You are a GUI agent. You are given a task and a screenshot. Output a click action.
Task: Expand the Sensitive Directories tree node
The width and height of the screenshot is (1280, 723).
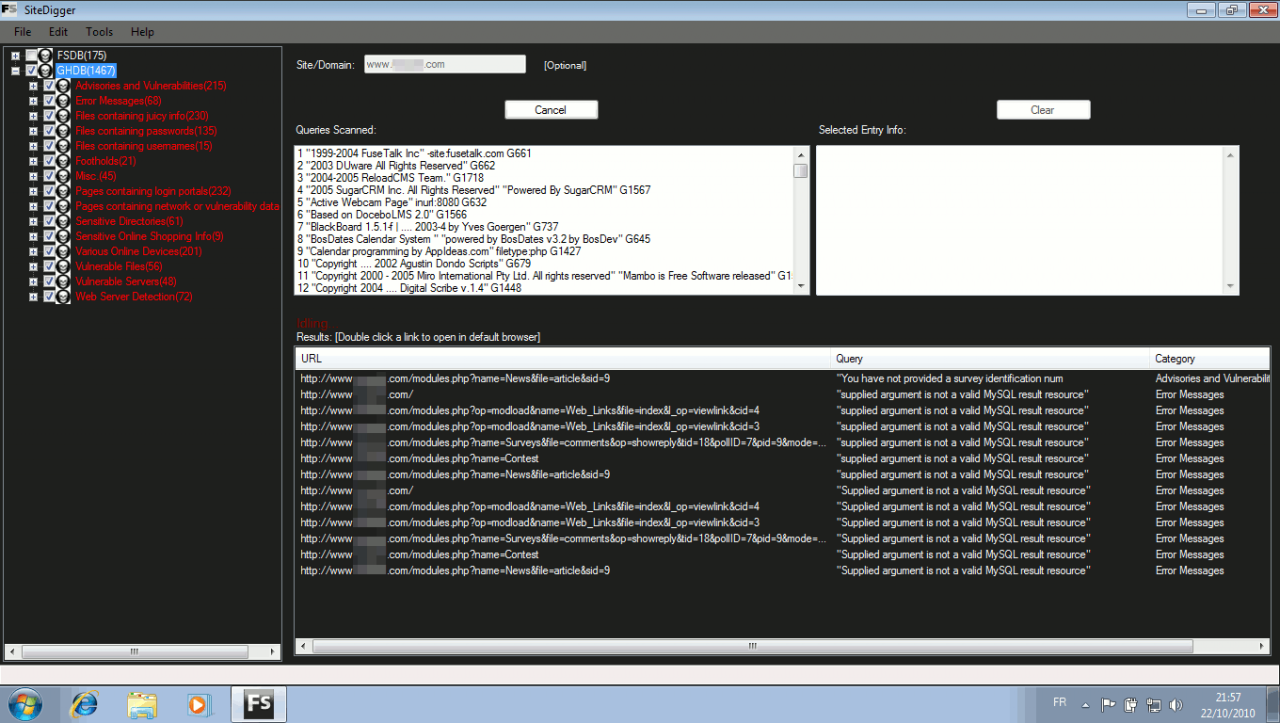tap(33, 221)
